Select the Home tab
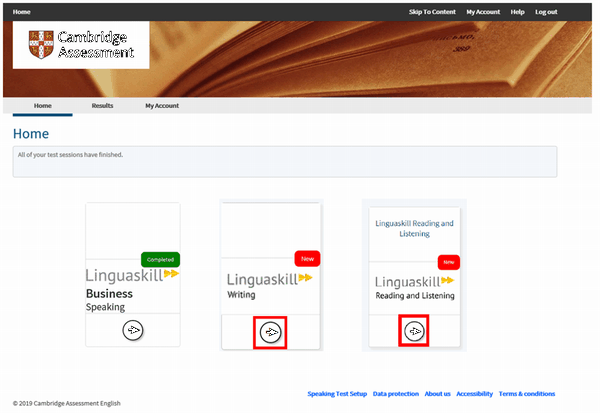The image size is (600, 413). pyautogui.click(x=42, y=106)
